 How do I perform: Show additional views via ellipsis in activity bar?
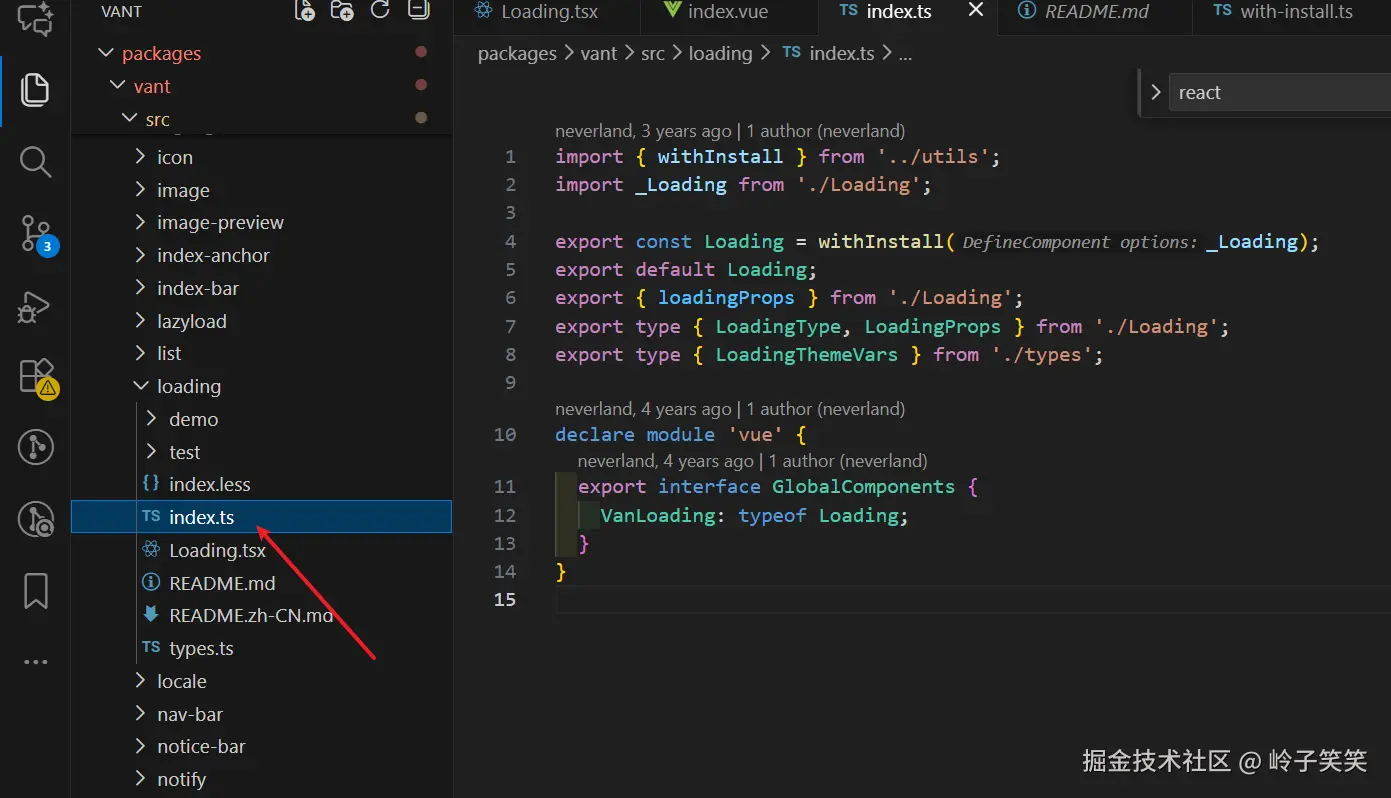pos(35,662)
